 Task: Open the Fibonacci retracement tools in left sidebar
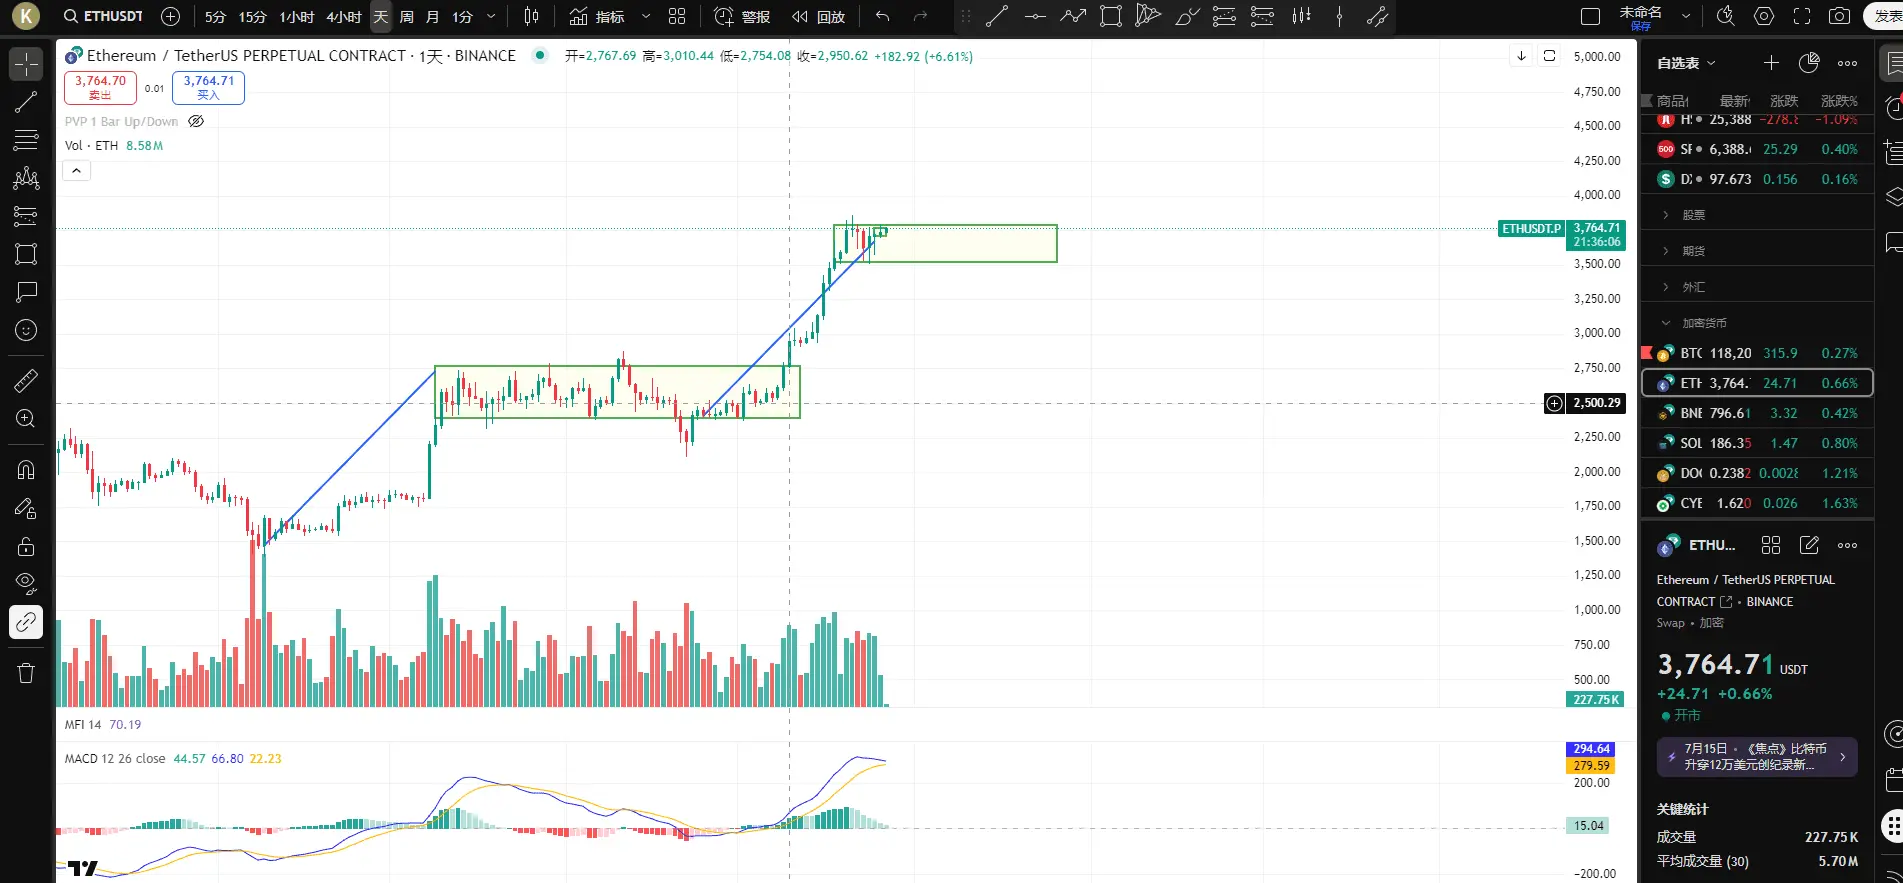point(26,140)
